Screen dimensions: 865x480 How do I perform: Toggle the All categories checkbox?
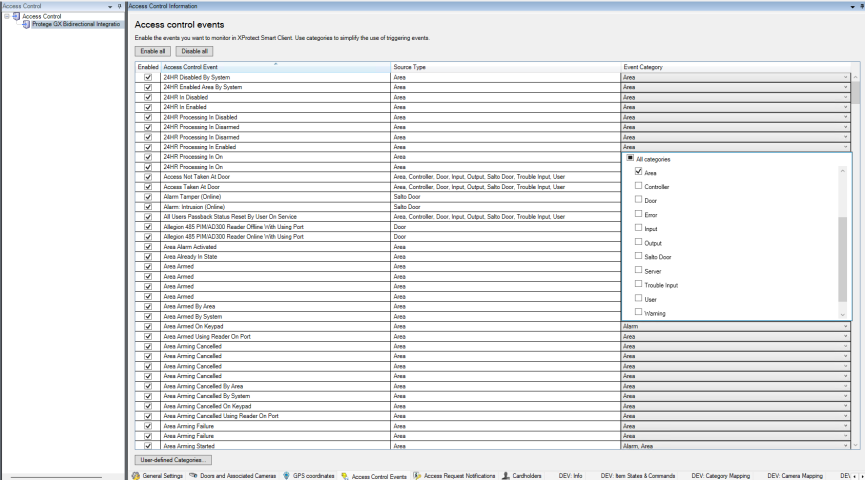[627, 159]
